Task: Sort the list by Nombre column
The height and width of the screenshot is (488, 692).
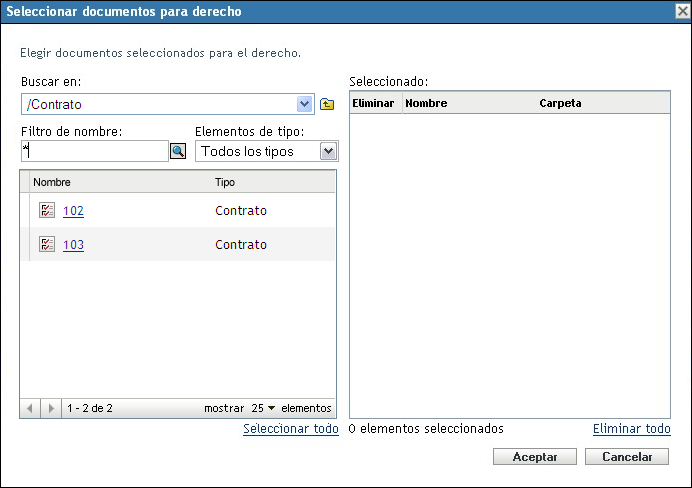Action: pos(52,183)
